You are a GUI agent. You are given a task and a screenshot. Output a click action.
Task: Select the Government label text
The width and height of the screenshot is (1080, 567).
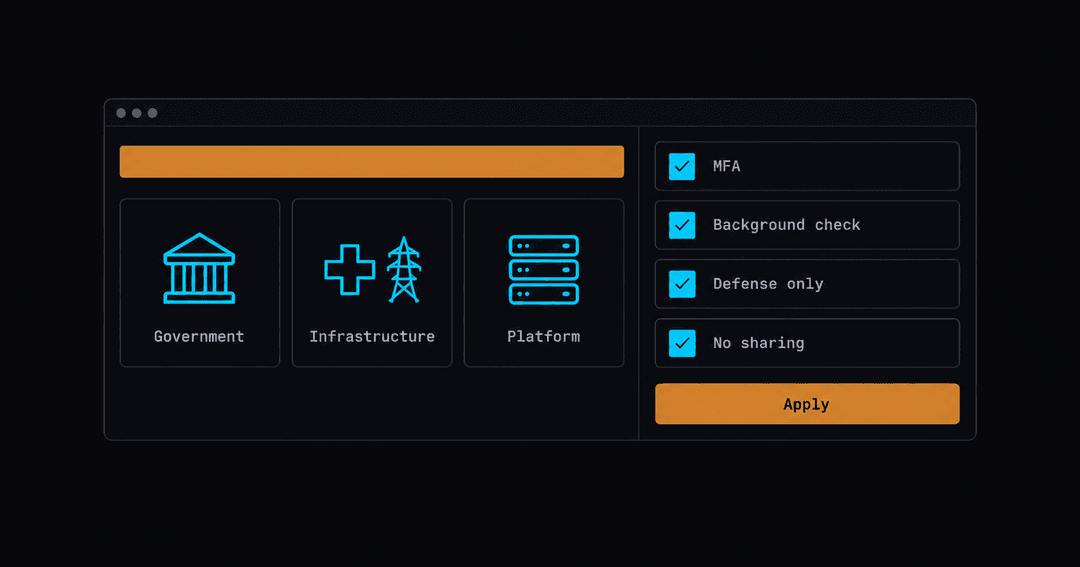point(199,336)
